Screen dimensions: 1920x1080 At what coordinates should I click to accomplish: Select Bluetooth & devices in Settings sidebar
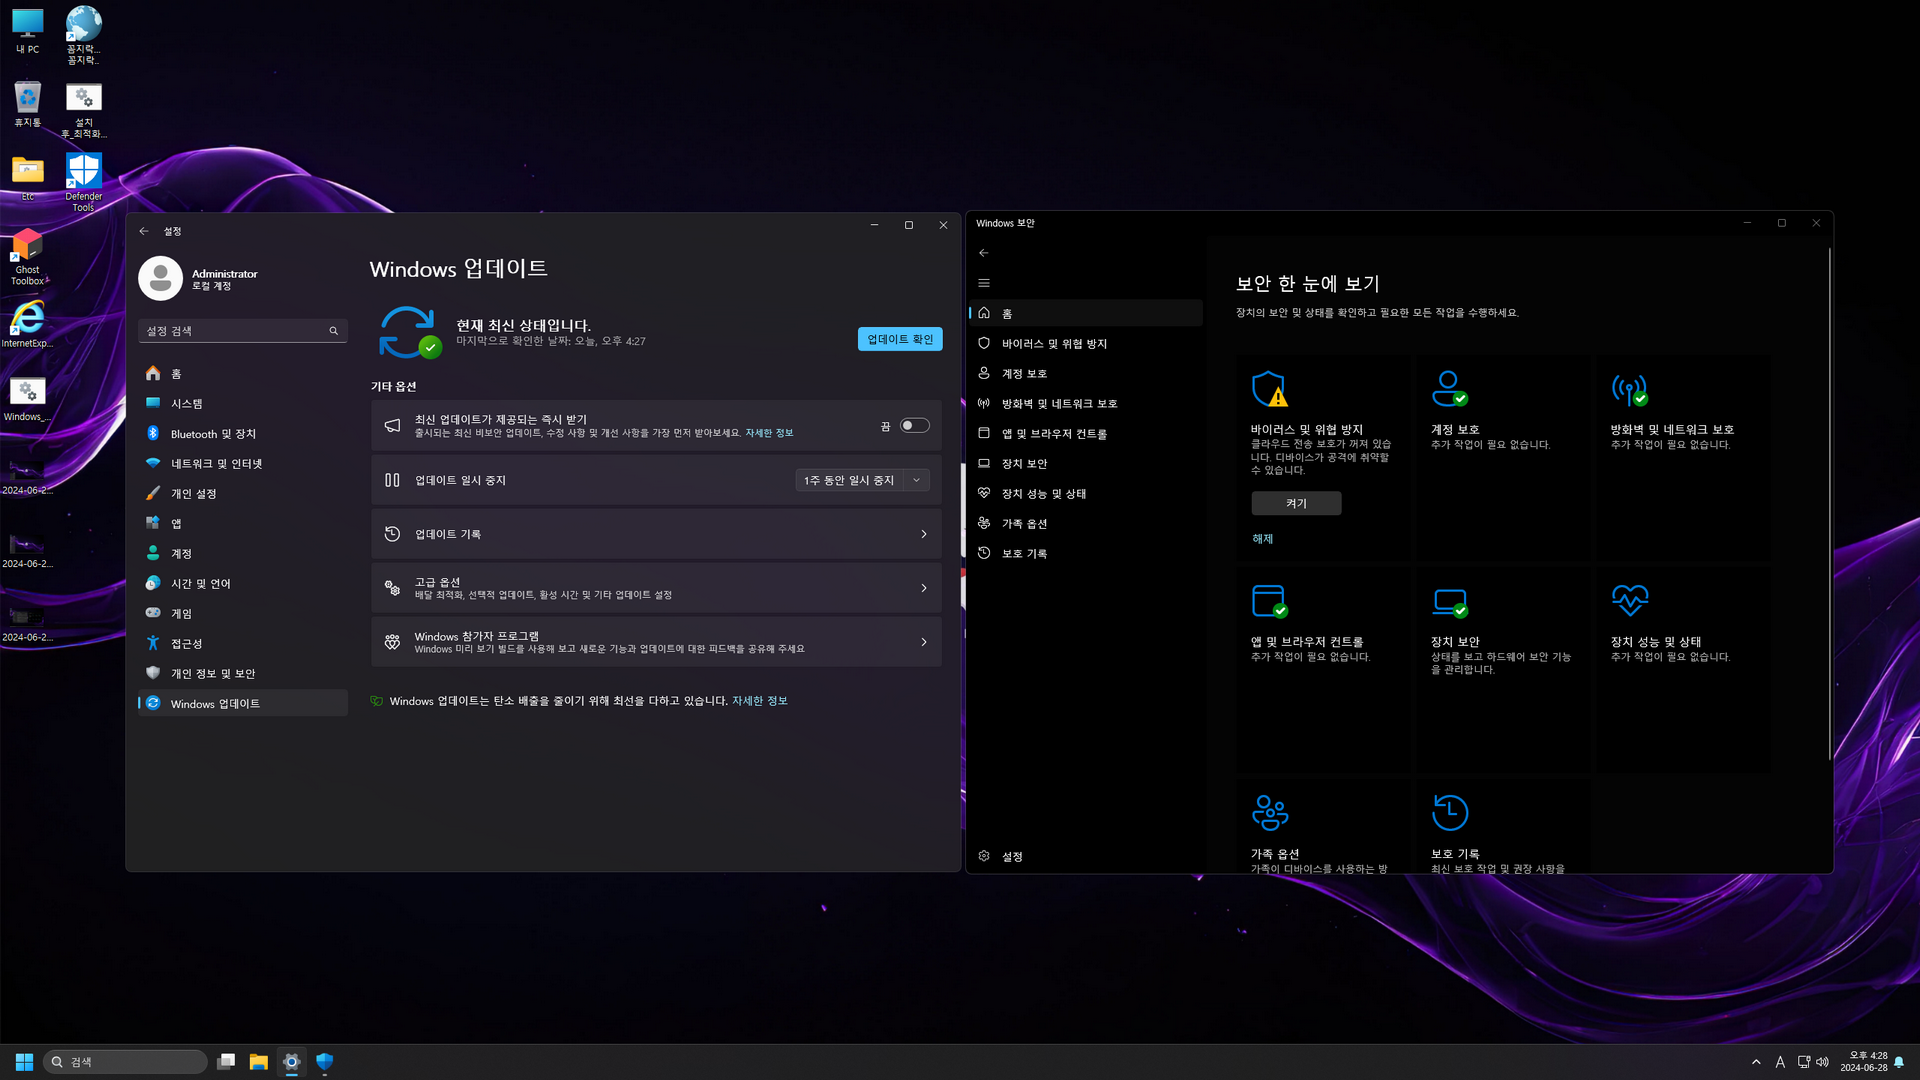[x=213, y=434]
